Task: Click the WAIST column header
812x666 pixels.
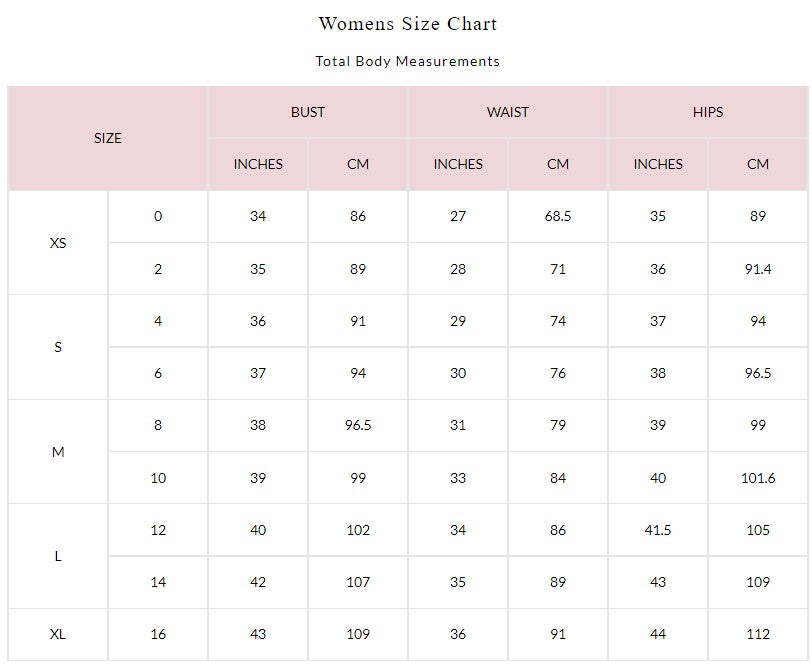Action: 508,112
